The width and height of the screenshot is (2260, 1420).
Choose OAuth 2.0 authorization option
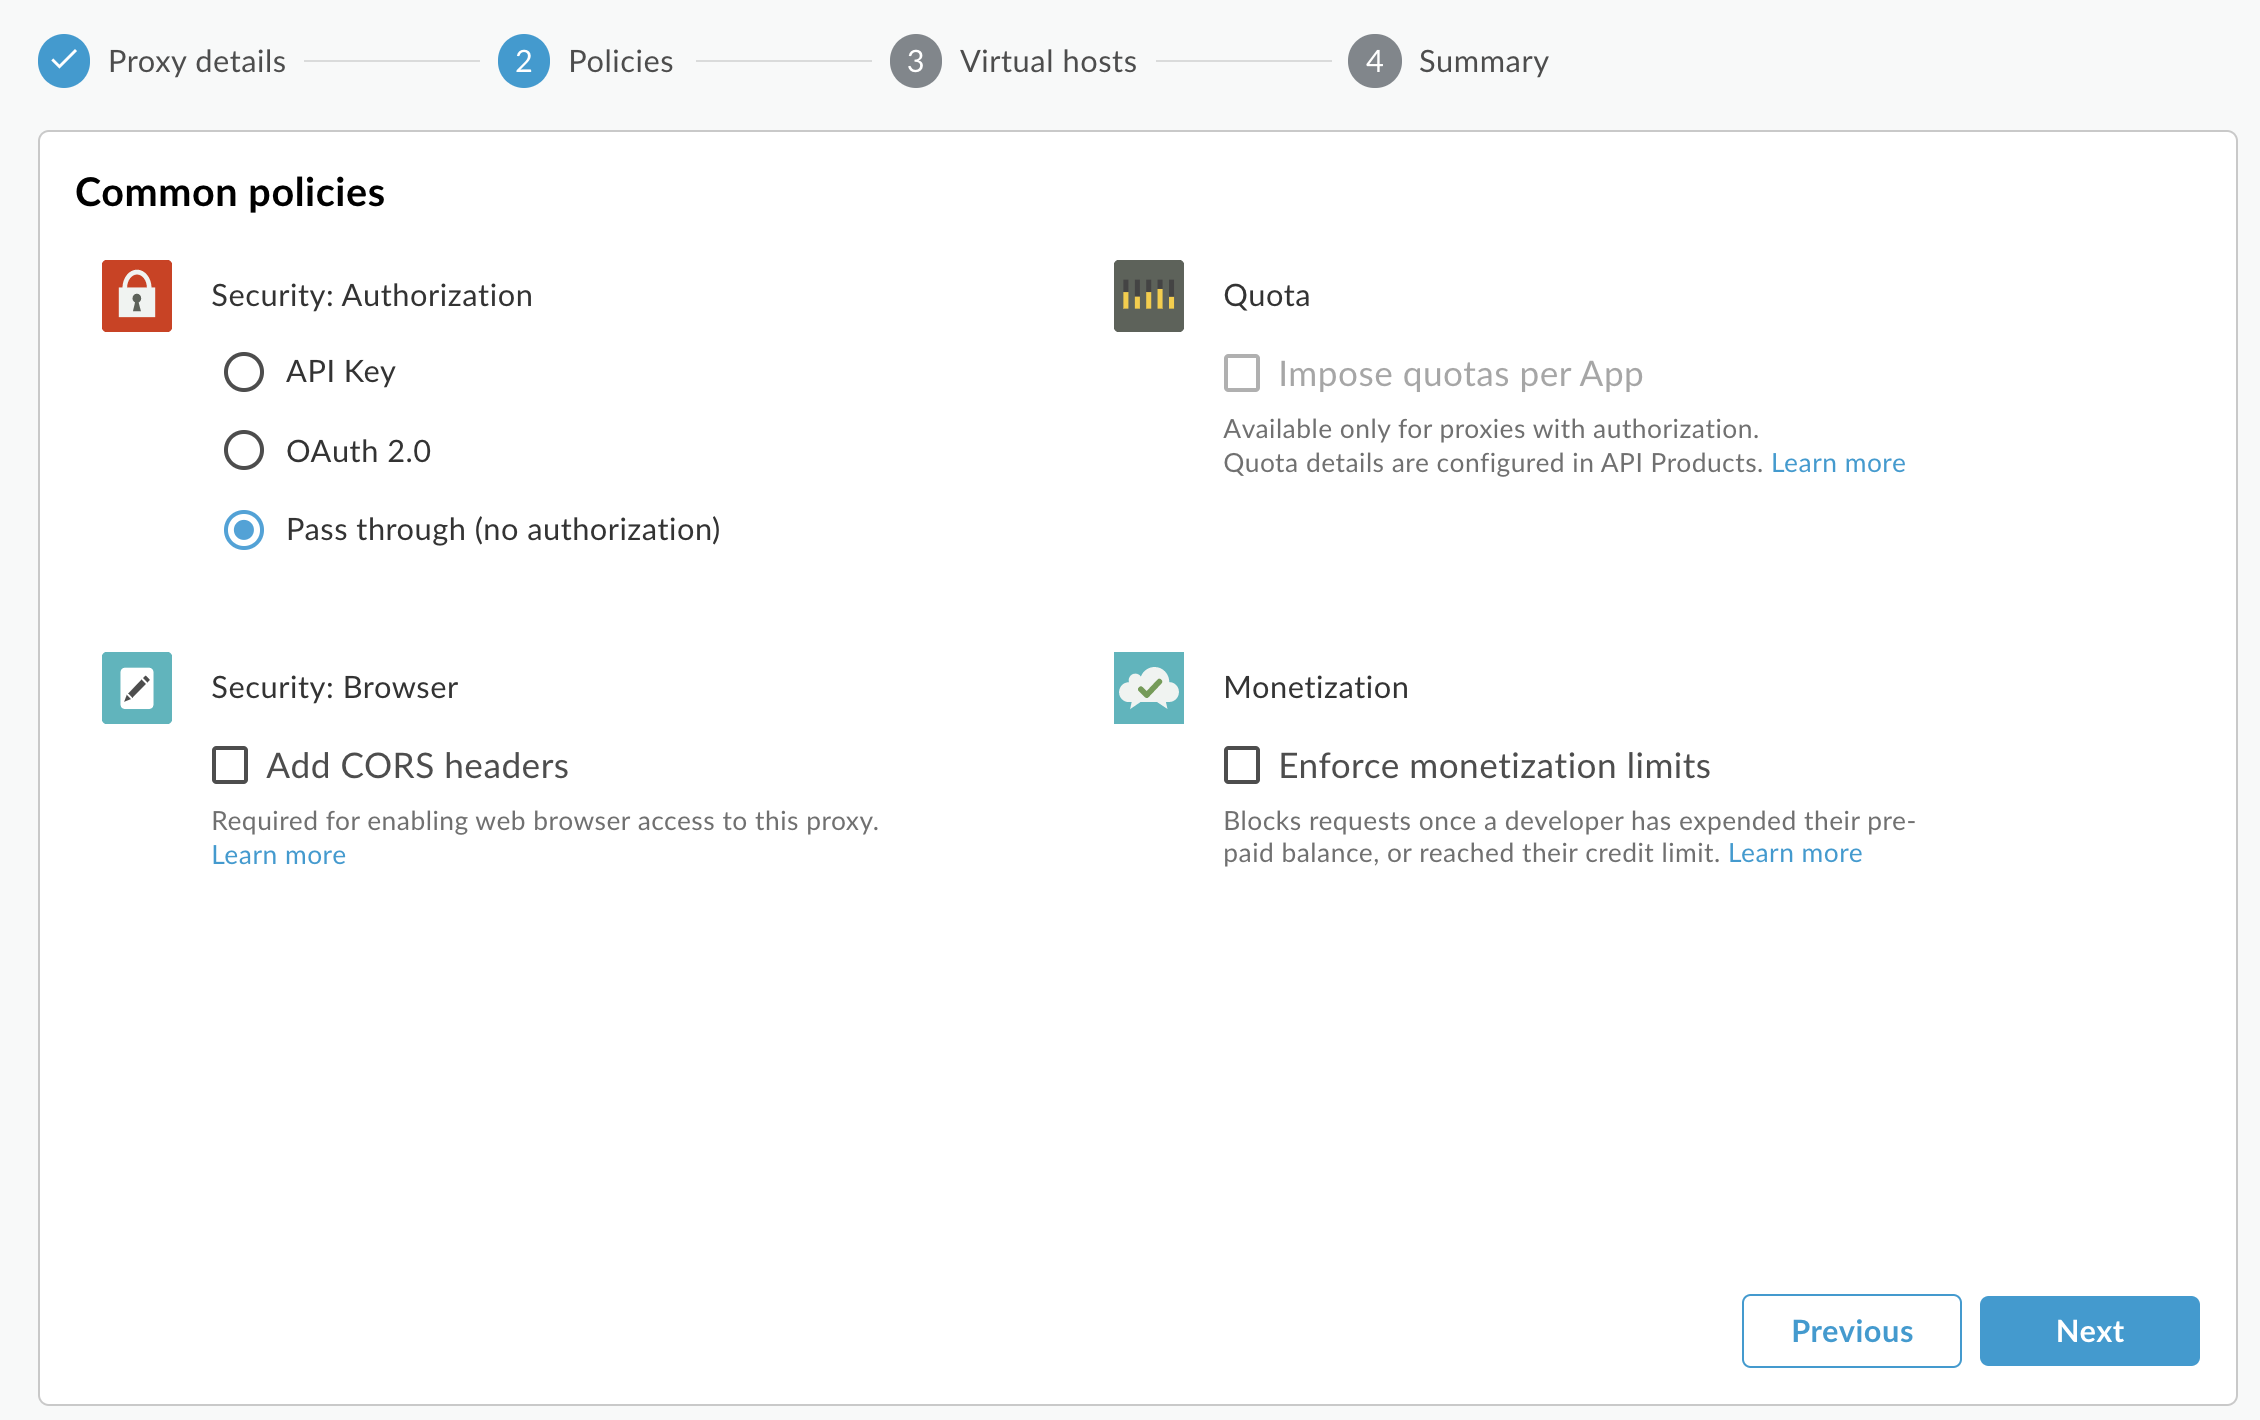click(x=244, y=451)
